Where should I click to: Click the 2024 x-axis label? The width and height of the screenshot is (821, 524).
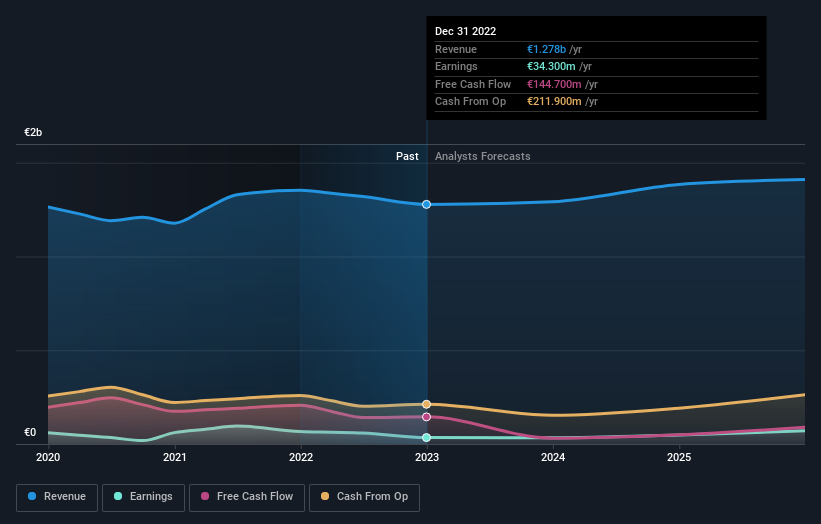pos(553,457)
